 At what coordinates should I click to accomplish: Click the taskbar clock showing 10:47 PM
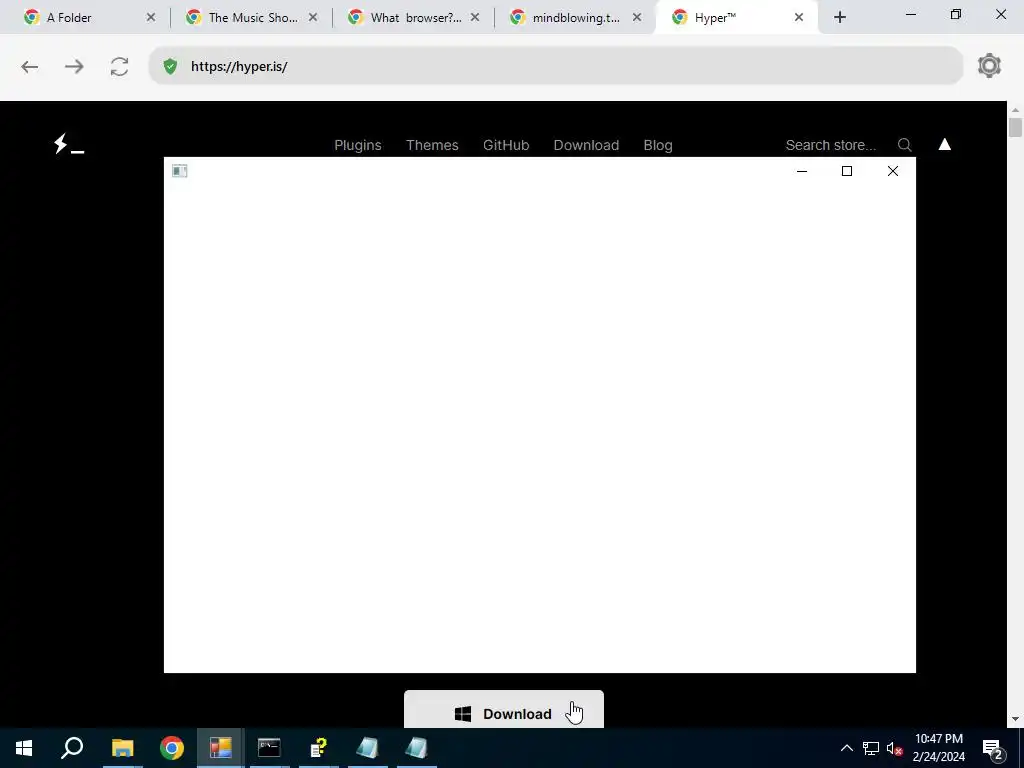938,748
